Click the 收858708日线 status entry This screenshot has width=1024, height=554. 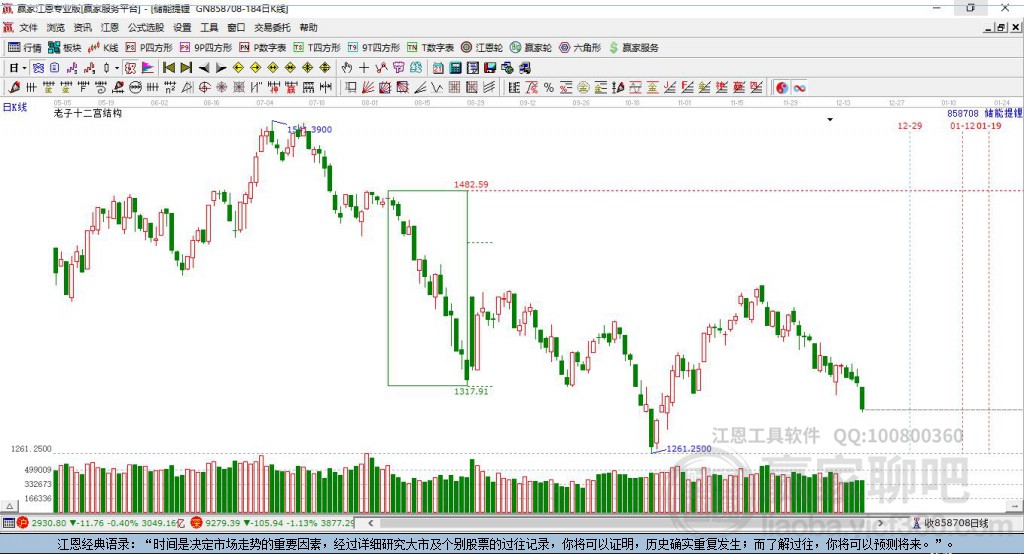point(957,523)
